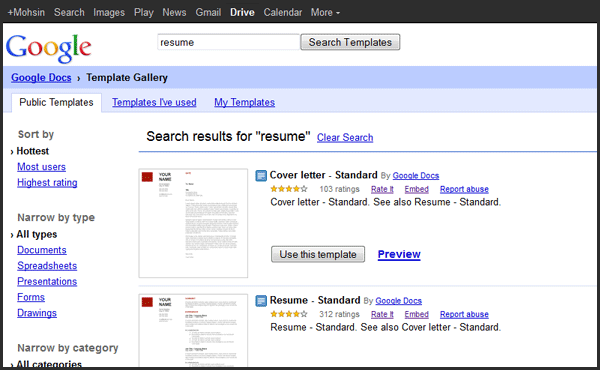The height and width of the screenshot is (370, 600).
Task: Click the template search input field
Action: 228,42
